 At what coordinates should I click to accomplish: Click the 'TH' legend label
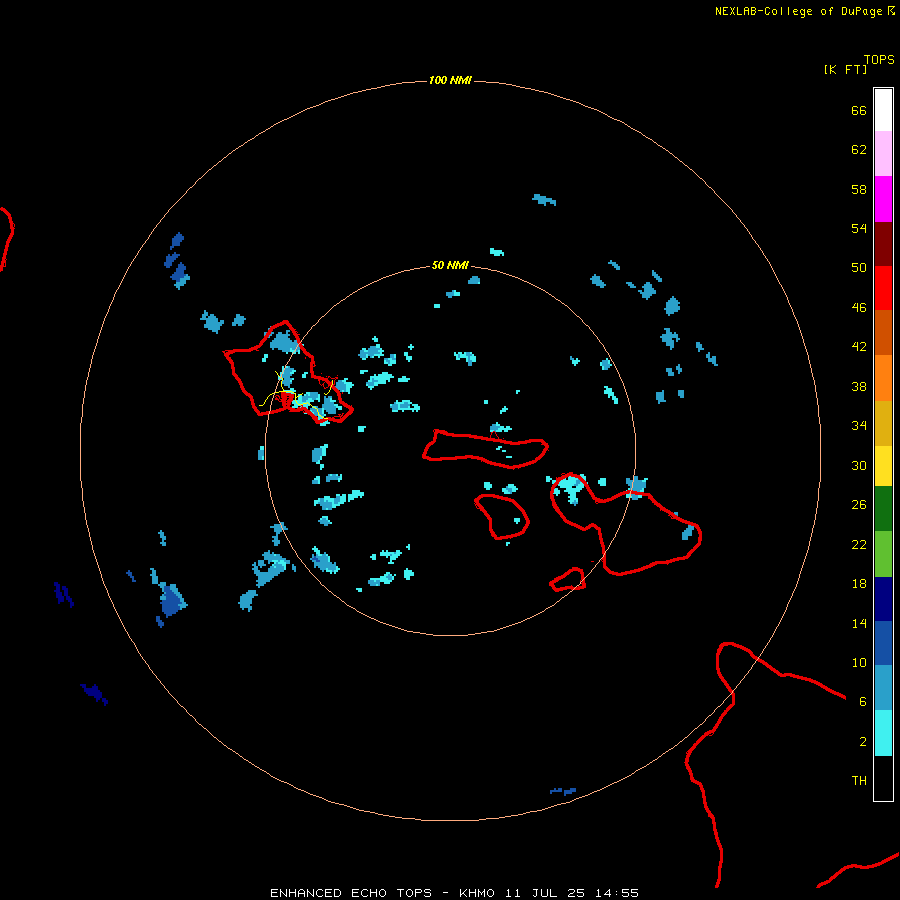859,781
